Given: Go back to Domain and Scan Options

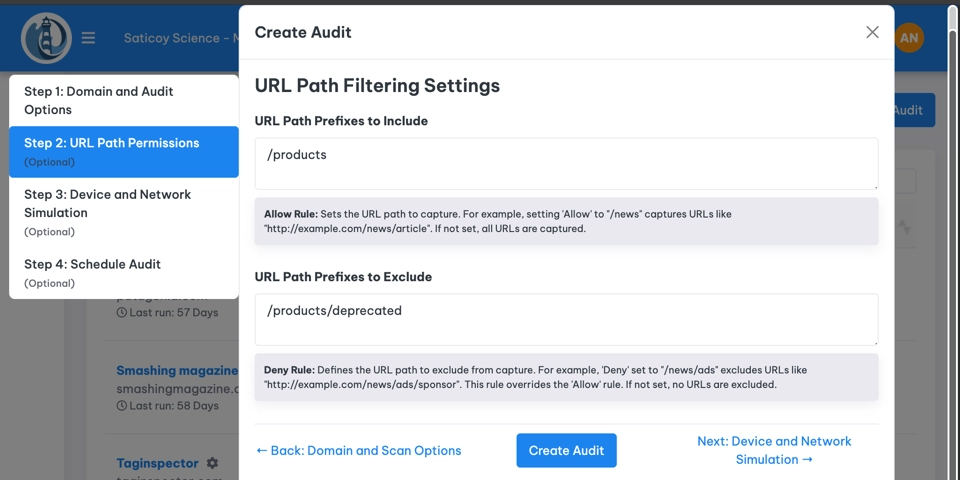Looking at the screenshot, I should (358, 451).
